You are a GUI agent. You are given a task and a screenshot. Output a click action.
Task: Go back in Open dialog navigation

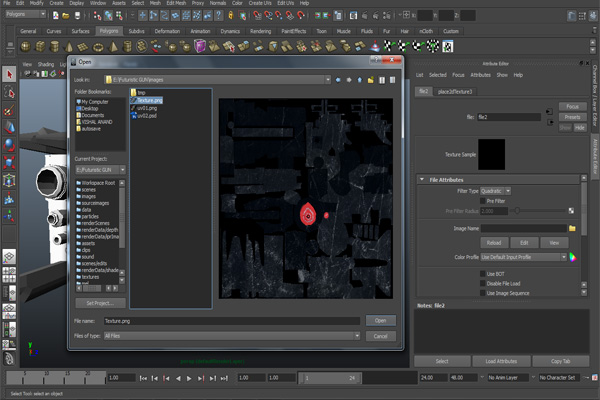pos(338,80)
